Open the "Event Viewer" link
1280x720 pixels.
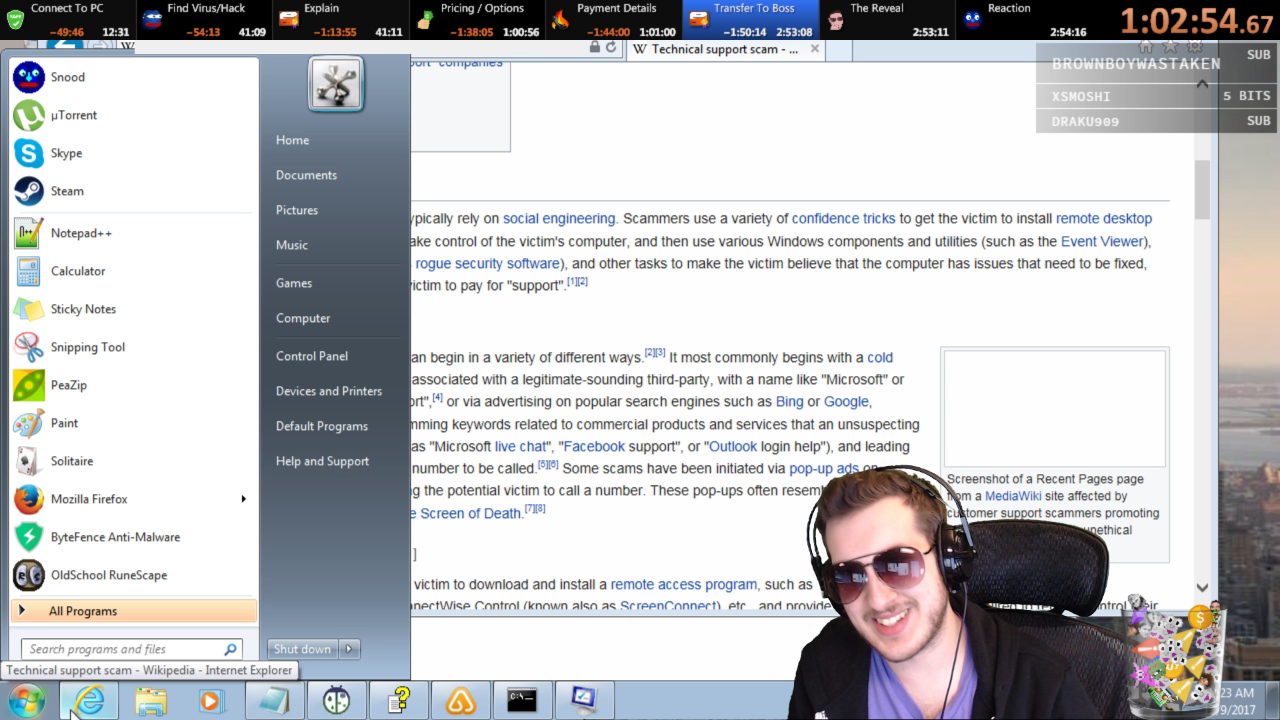[x=1104, y=241]
